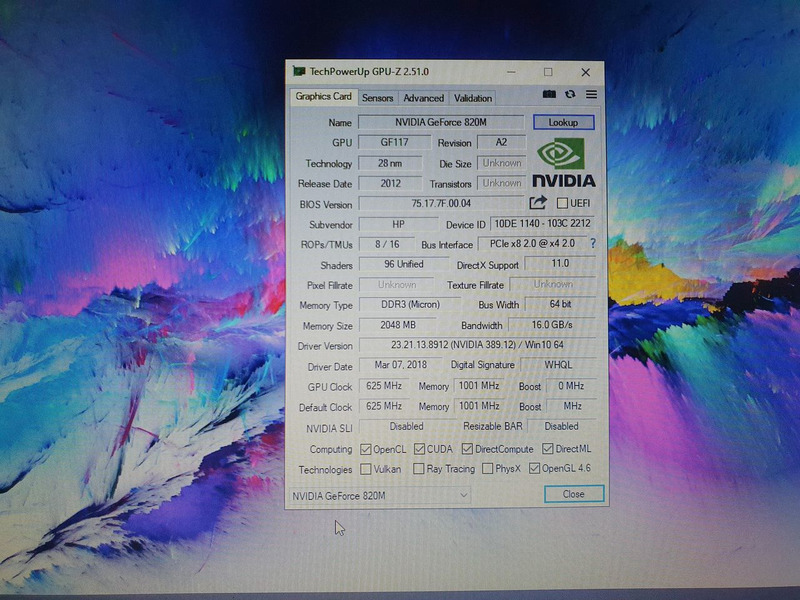Click the Memory Type value DDR3 (Micron)
The image size is (800, 600).
click(410, 305)
